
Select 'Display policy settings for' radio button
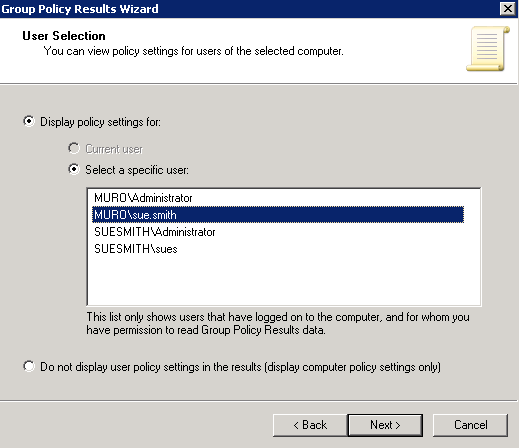29,121
